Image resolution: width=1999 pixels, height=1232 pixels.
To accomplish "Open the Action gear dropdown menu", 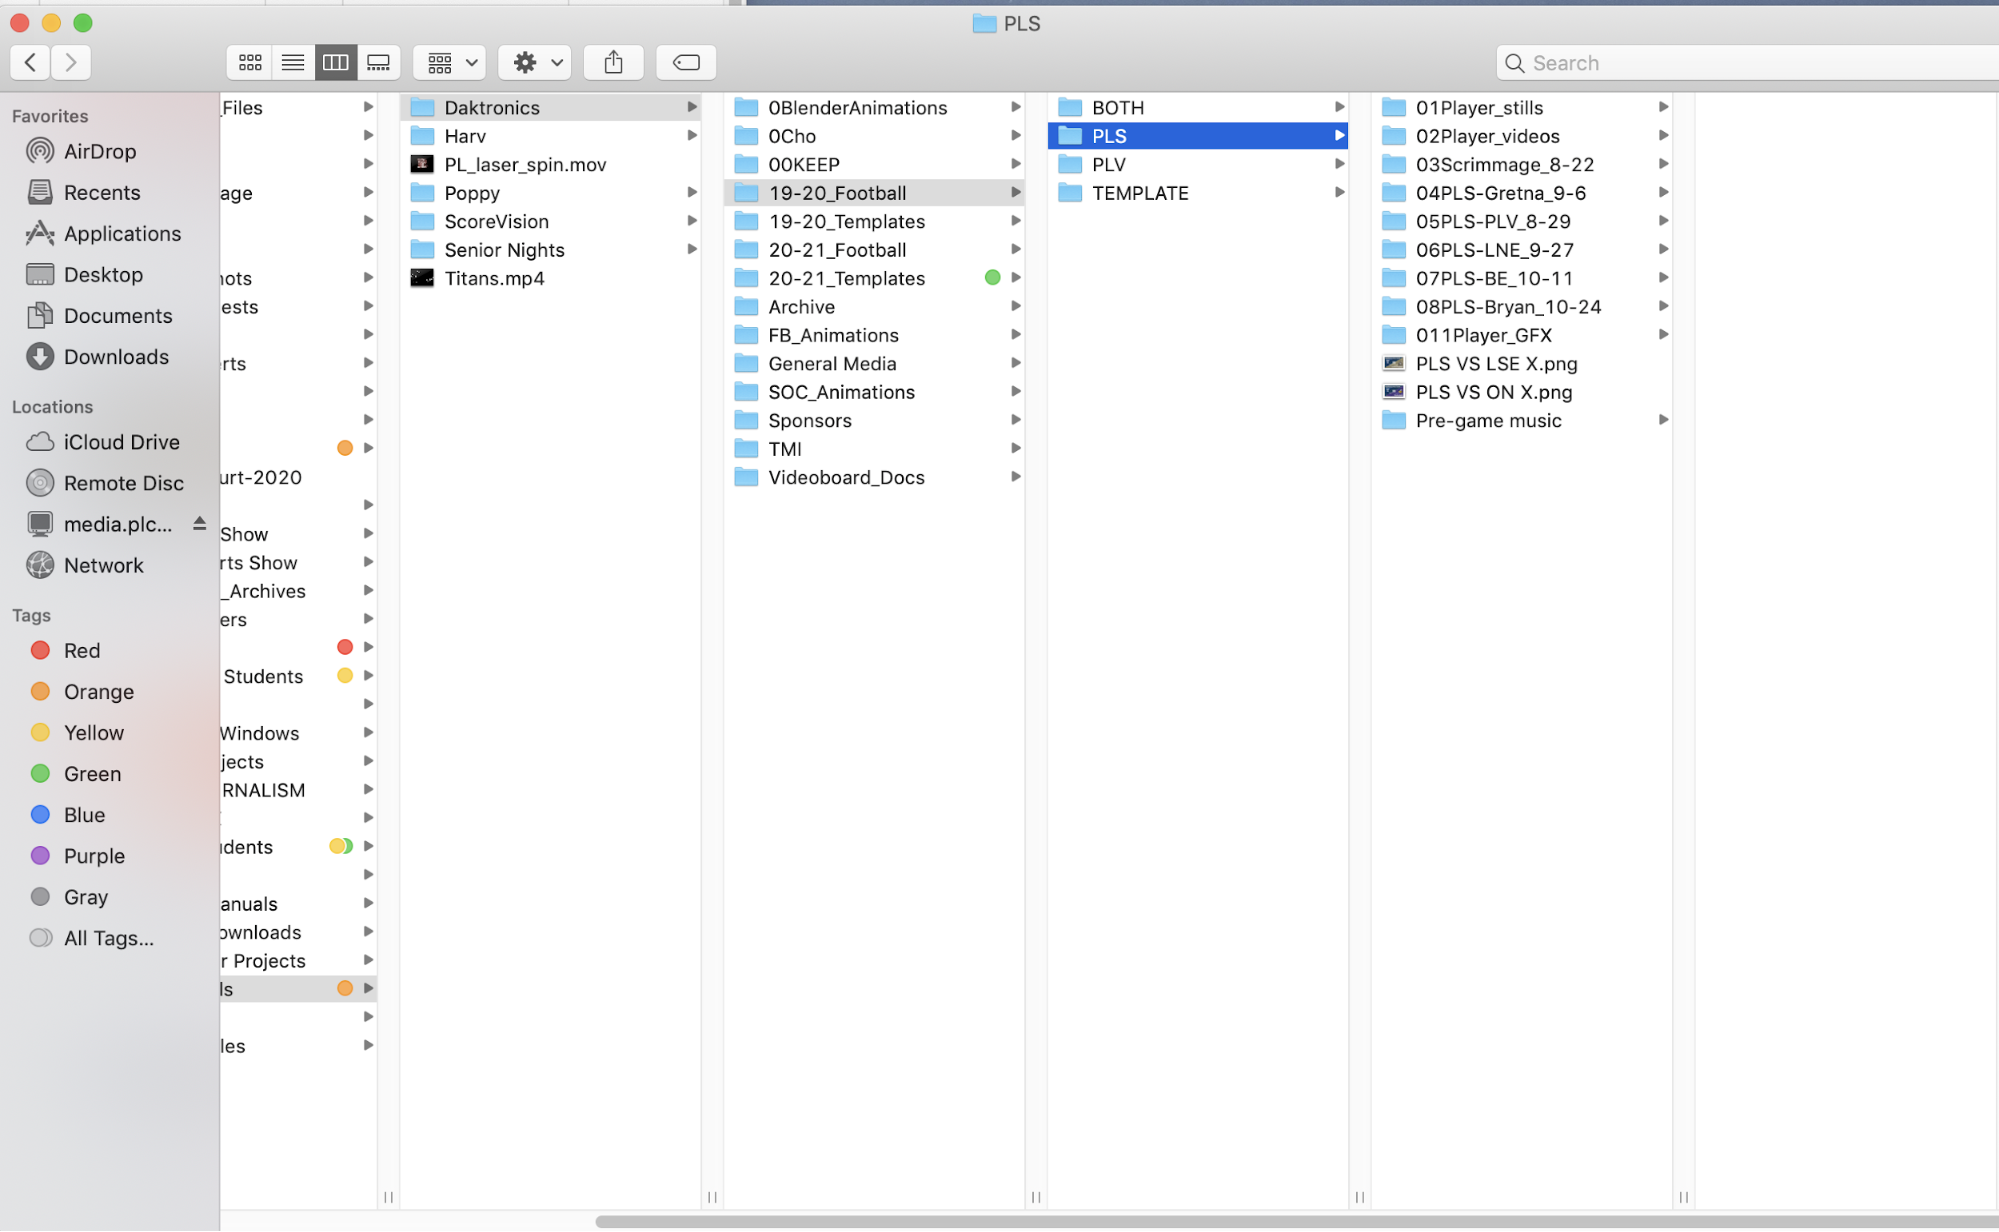I will tap(536, 63).
